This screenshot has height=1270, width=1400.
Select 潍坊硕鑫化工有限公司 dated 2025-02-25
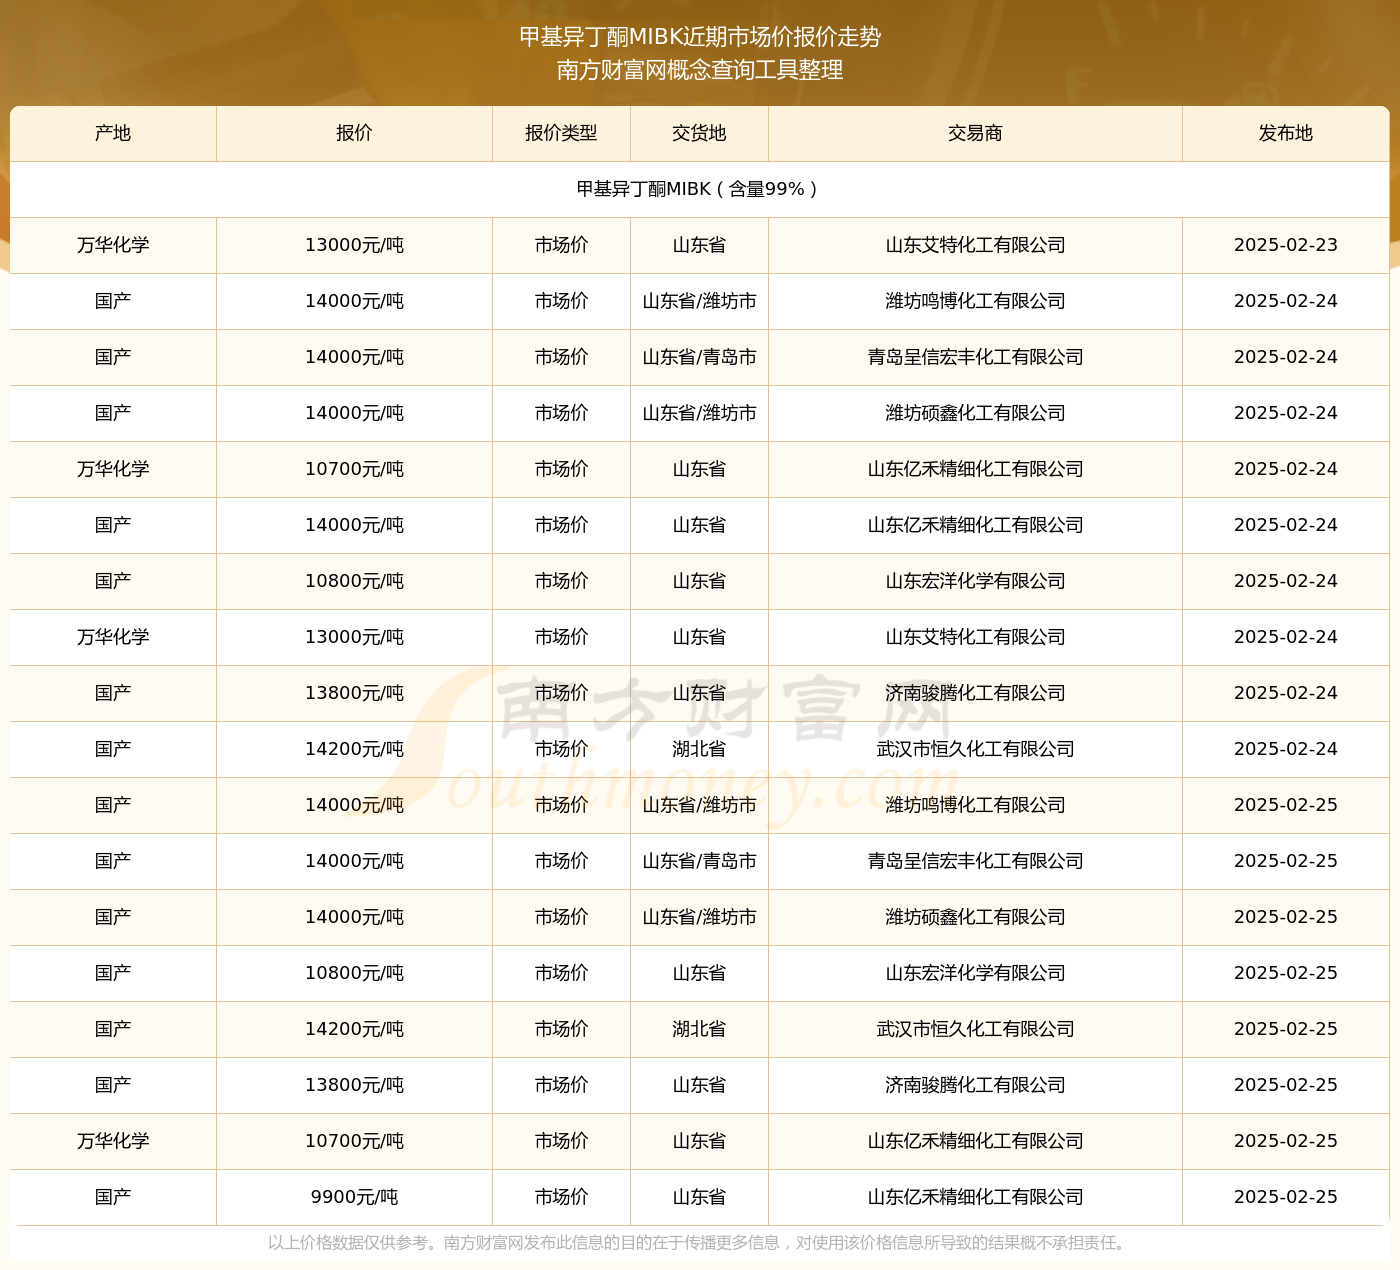coord(975,917)
